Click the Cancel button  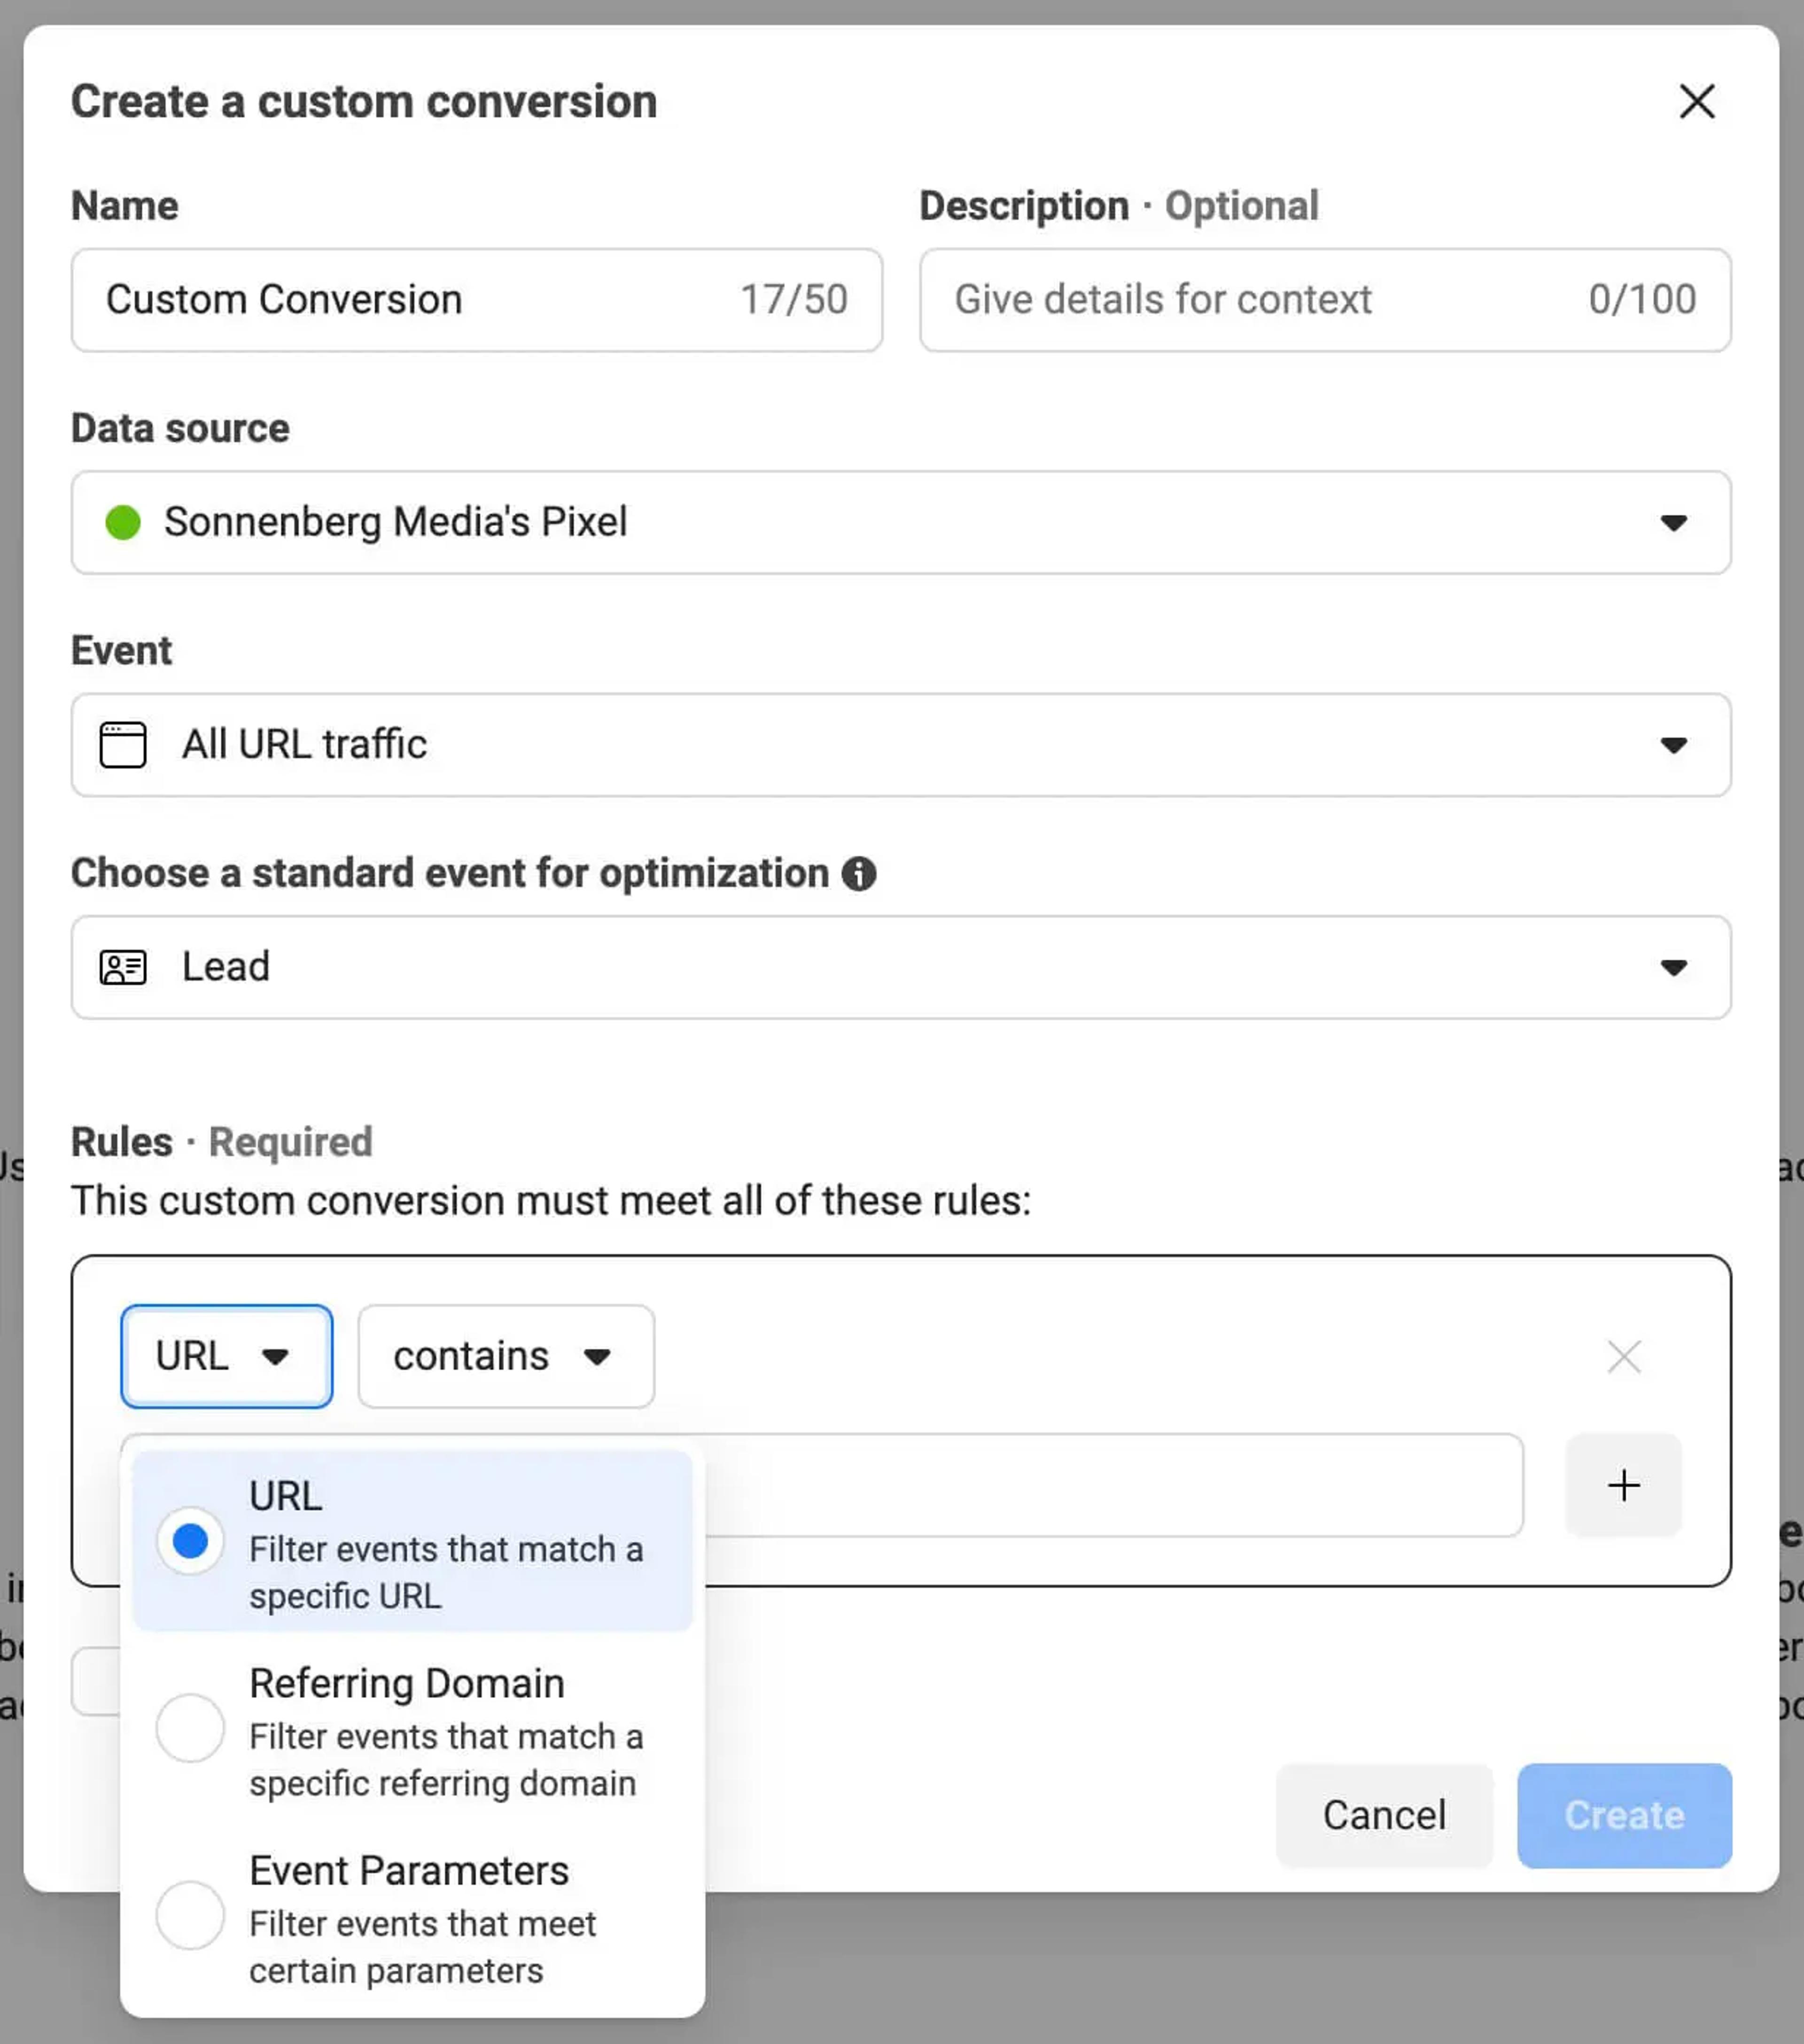click(x=1384, y=1815)
